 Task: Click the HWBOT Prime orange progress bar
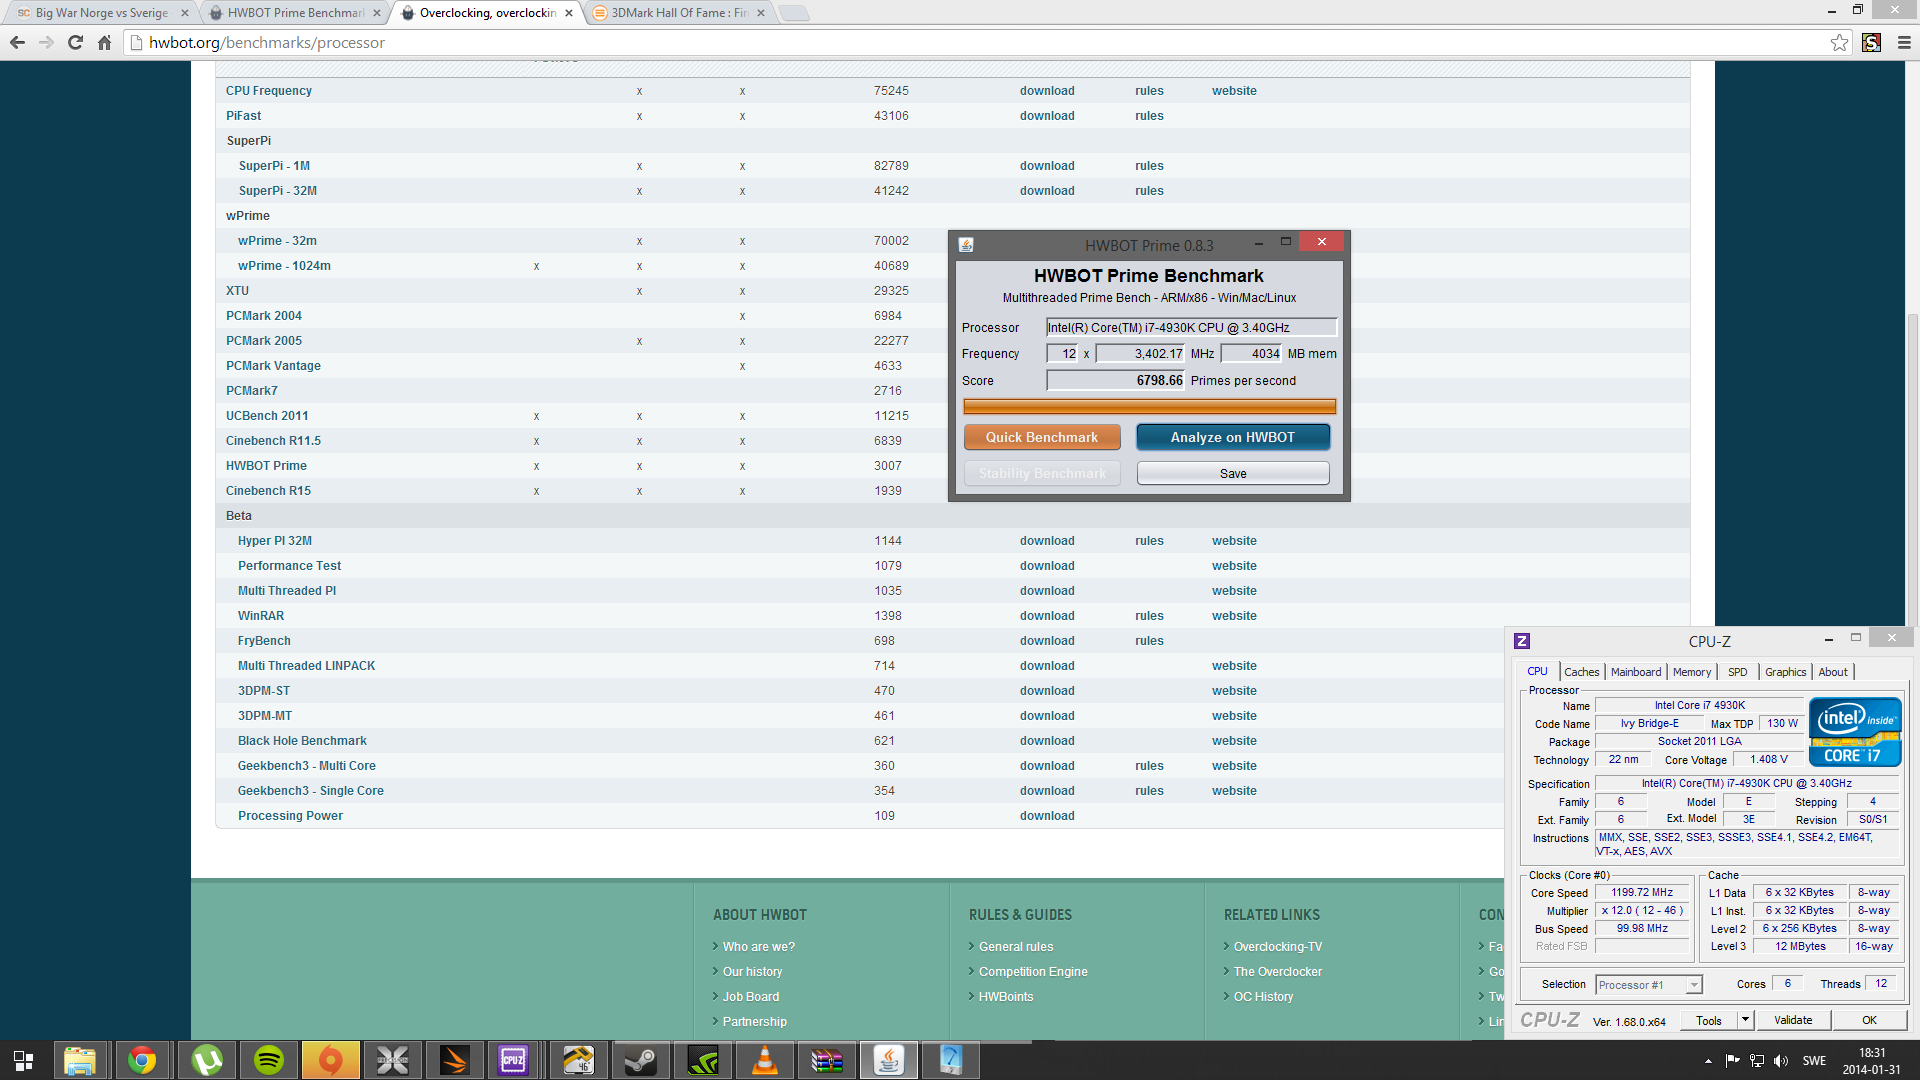[x=1149, y=406]
